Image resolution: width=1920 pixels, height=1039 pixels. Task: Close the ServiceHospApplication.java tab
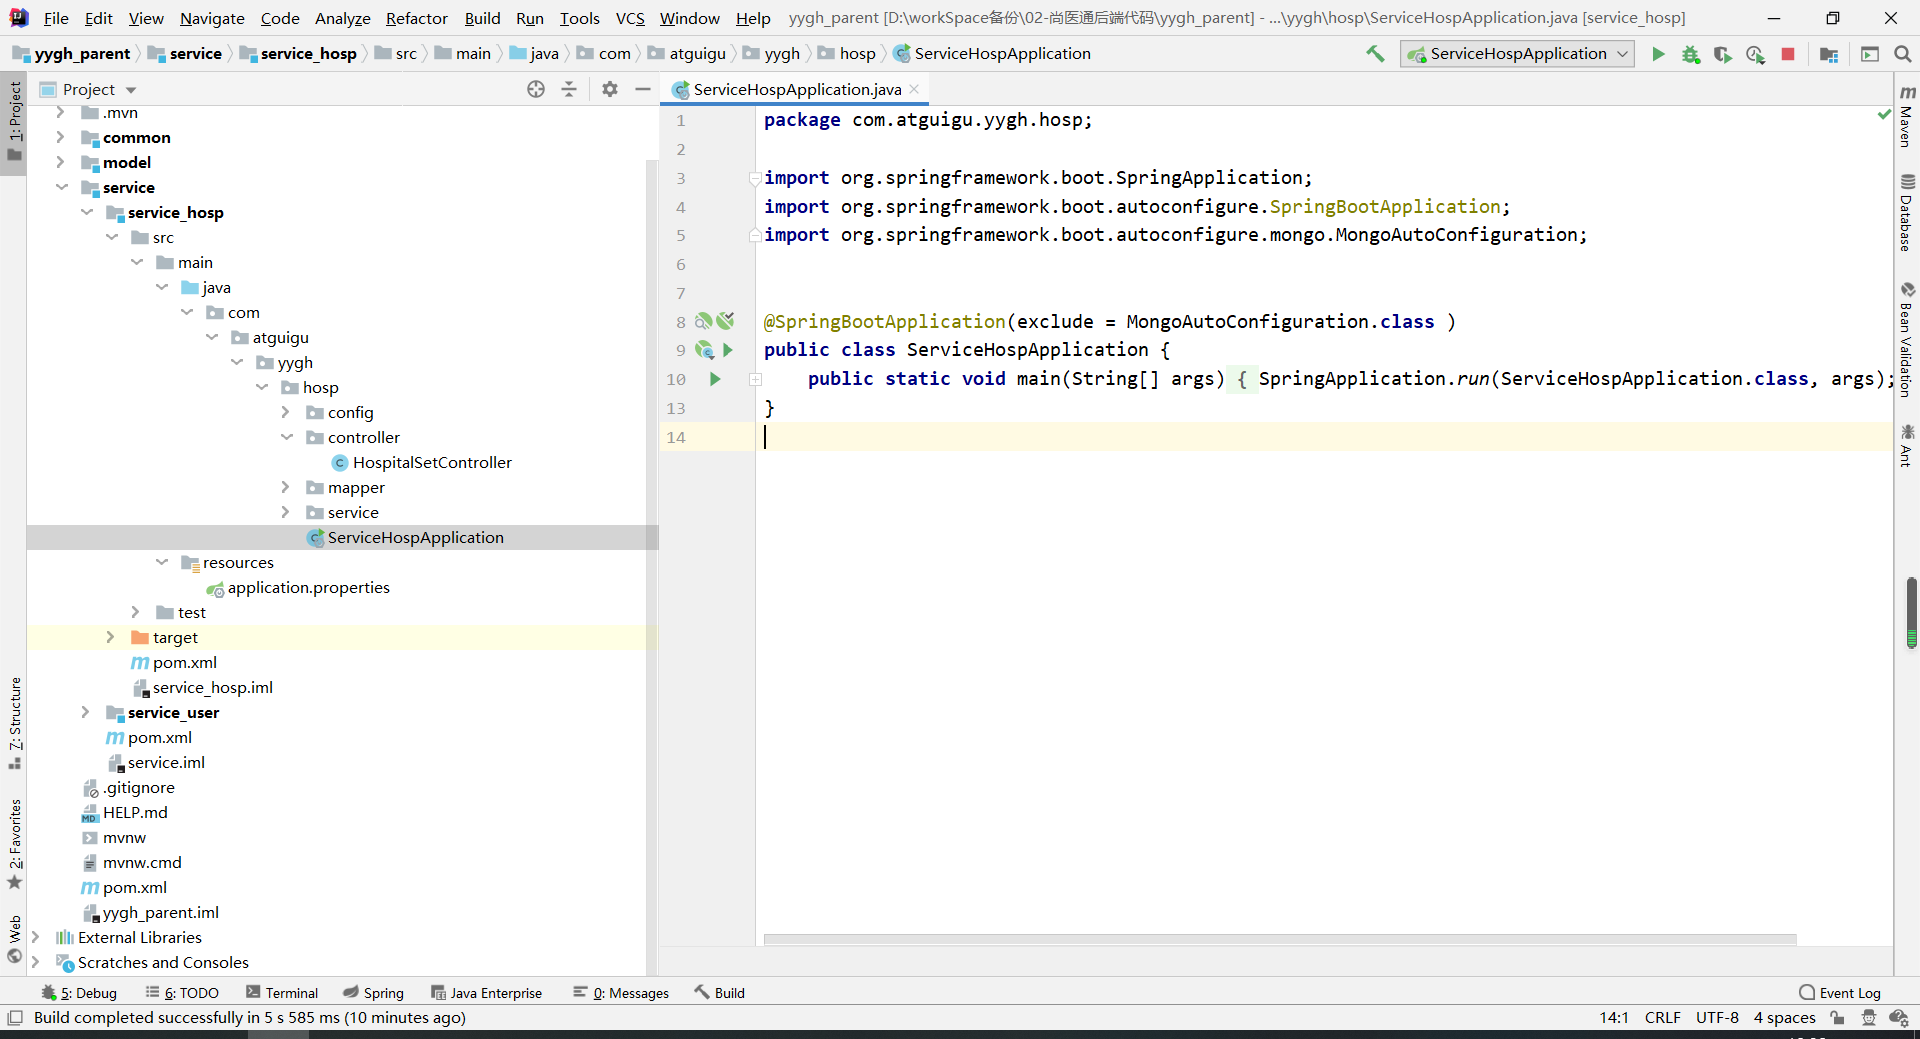[x=914, y=89]
